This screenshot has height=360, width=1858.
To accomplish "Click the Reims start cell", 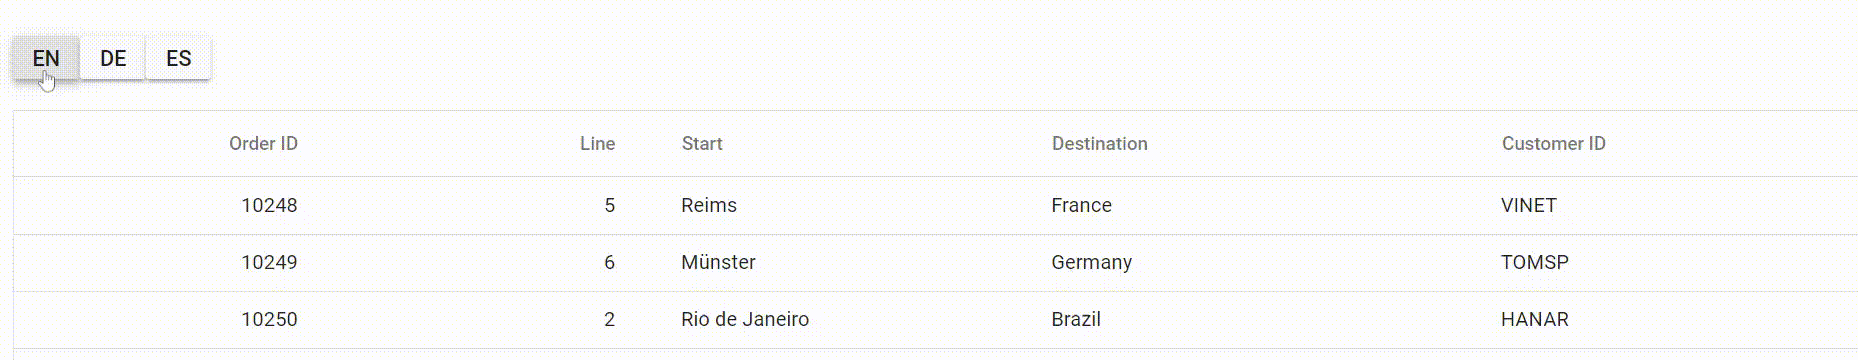I will coord(709,205).
